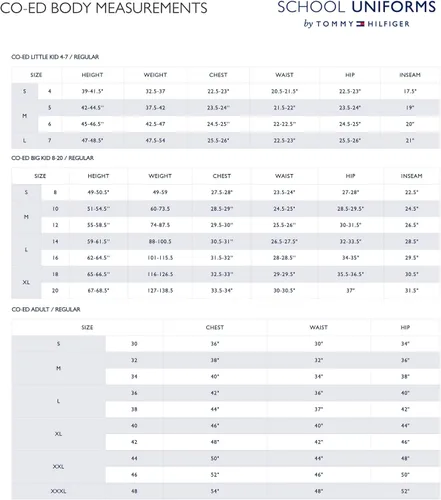Click the Waist header in Adult table
This screenshot has width=441, height=500.
[x=318, y=327]
